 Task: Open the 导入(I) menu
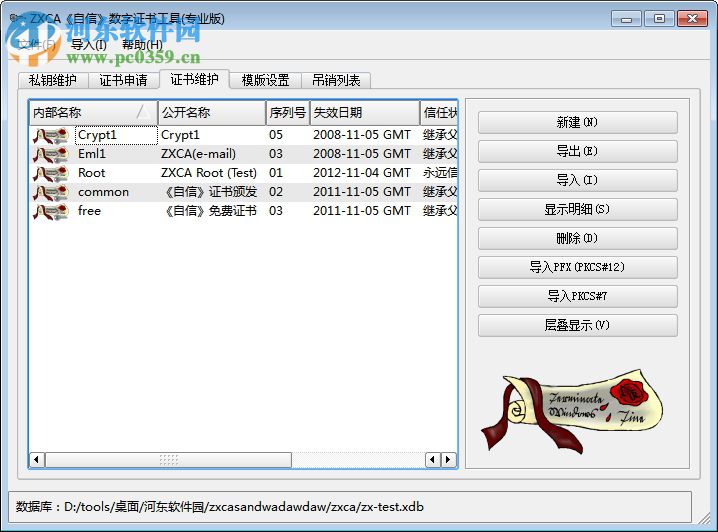tap(89, 44)
